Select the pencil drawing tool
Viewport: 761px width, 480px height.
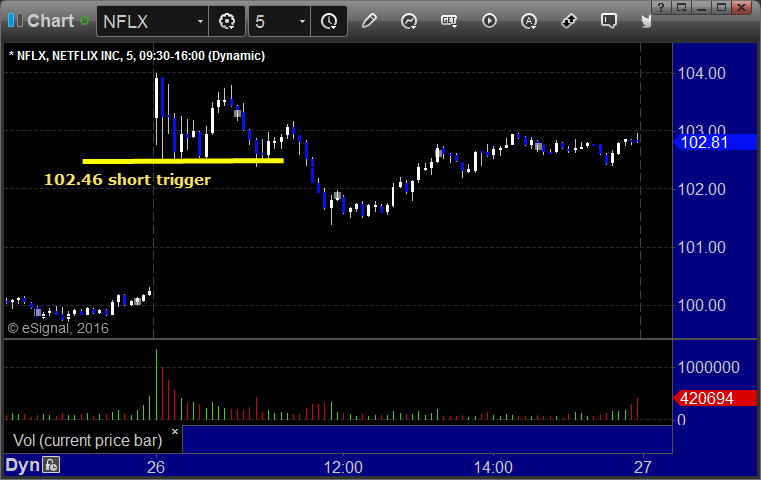(x=369, y=21)
